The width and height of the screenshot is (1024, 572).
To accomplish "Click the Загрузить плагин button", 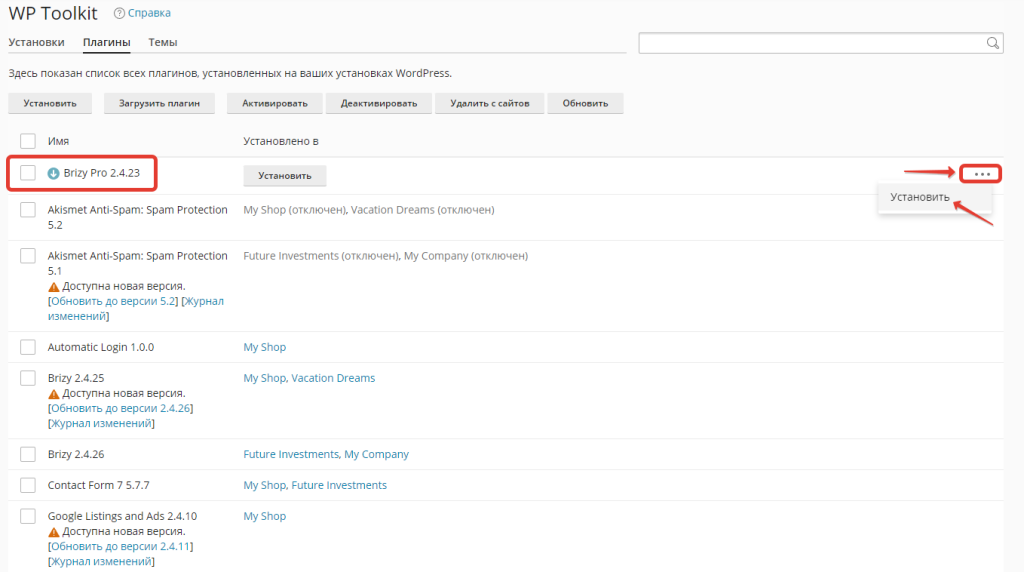I will pyautogui.click(x=159, y=103).
